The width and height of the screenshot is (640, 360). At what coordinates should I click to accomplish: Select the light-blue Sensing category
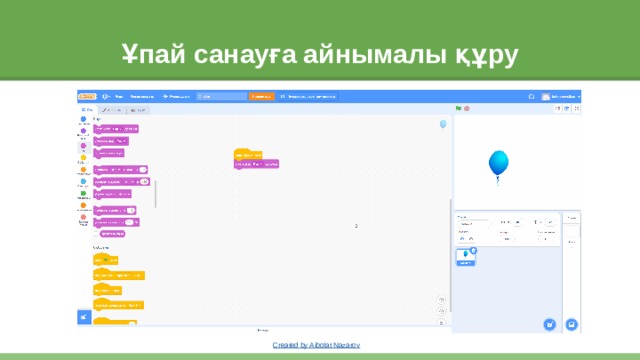(x=83, y=183)
